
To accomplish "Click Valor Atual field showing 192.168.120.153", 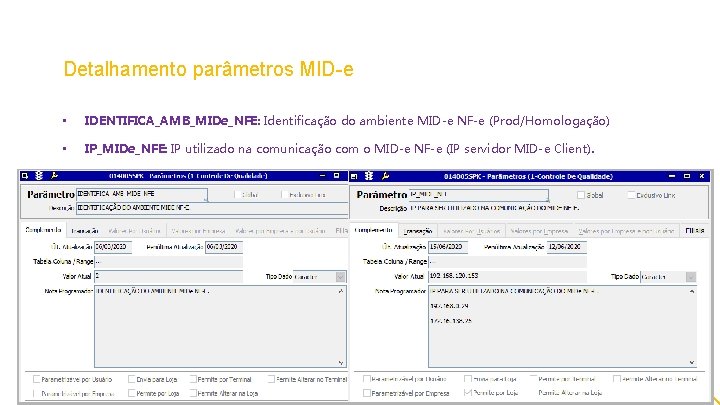I will click(x=507, y=276).
